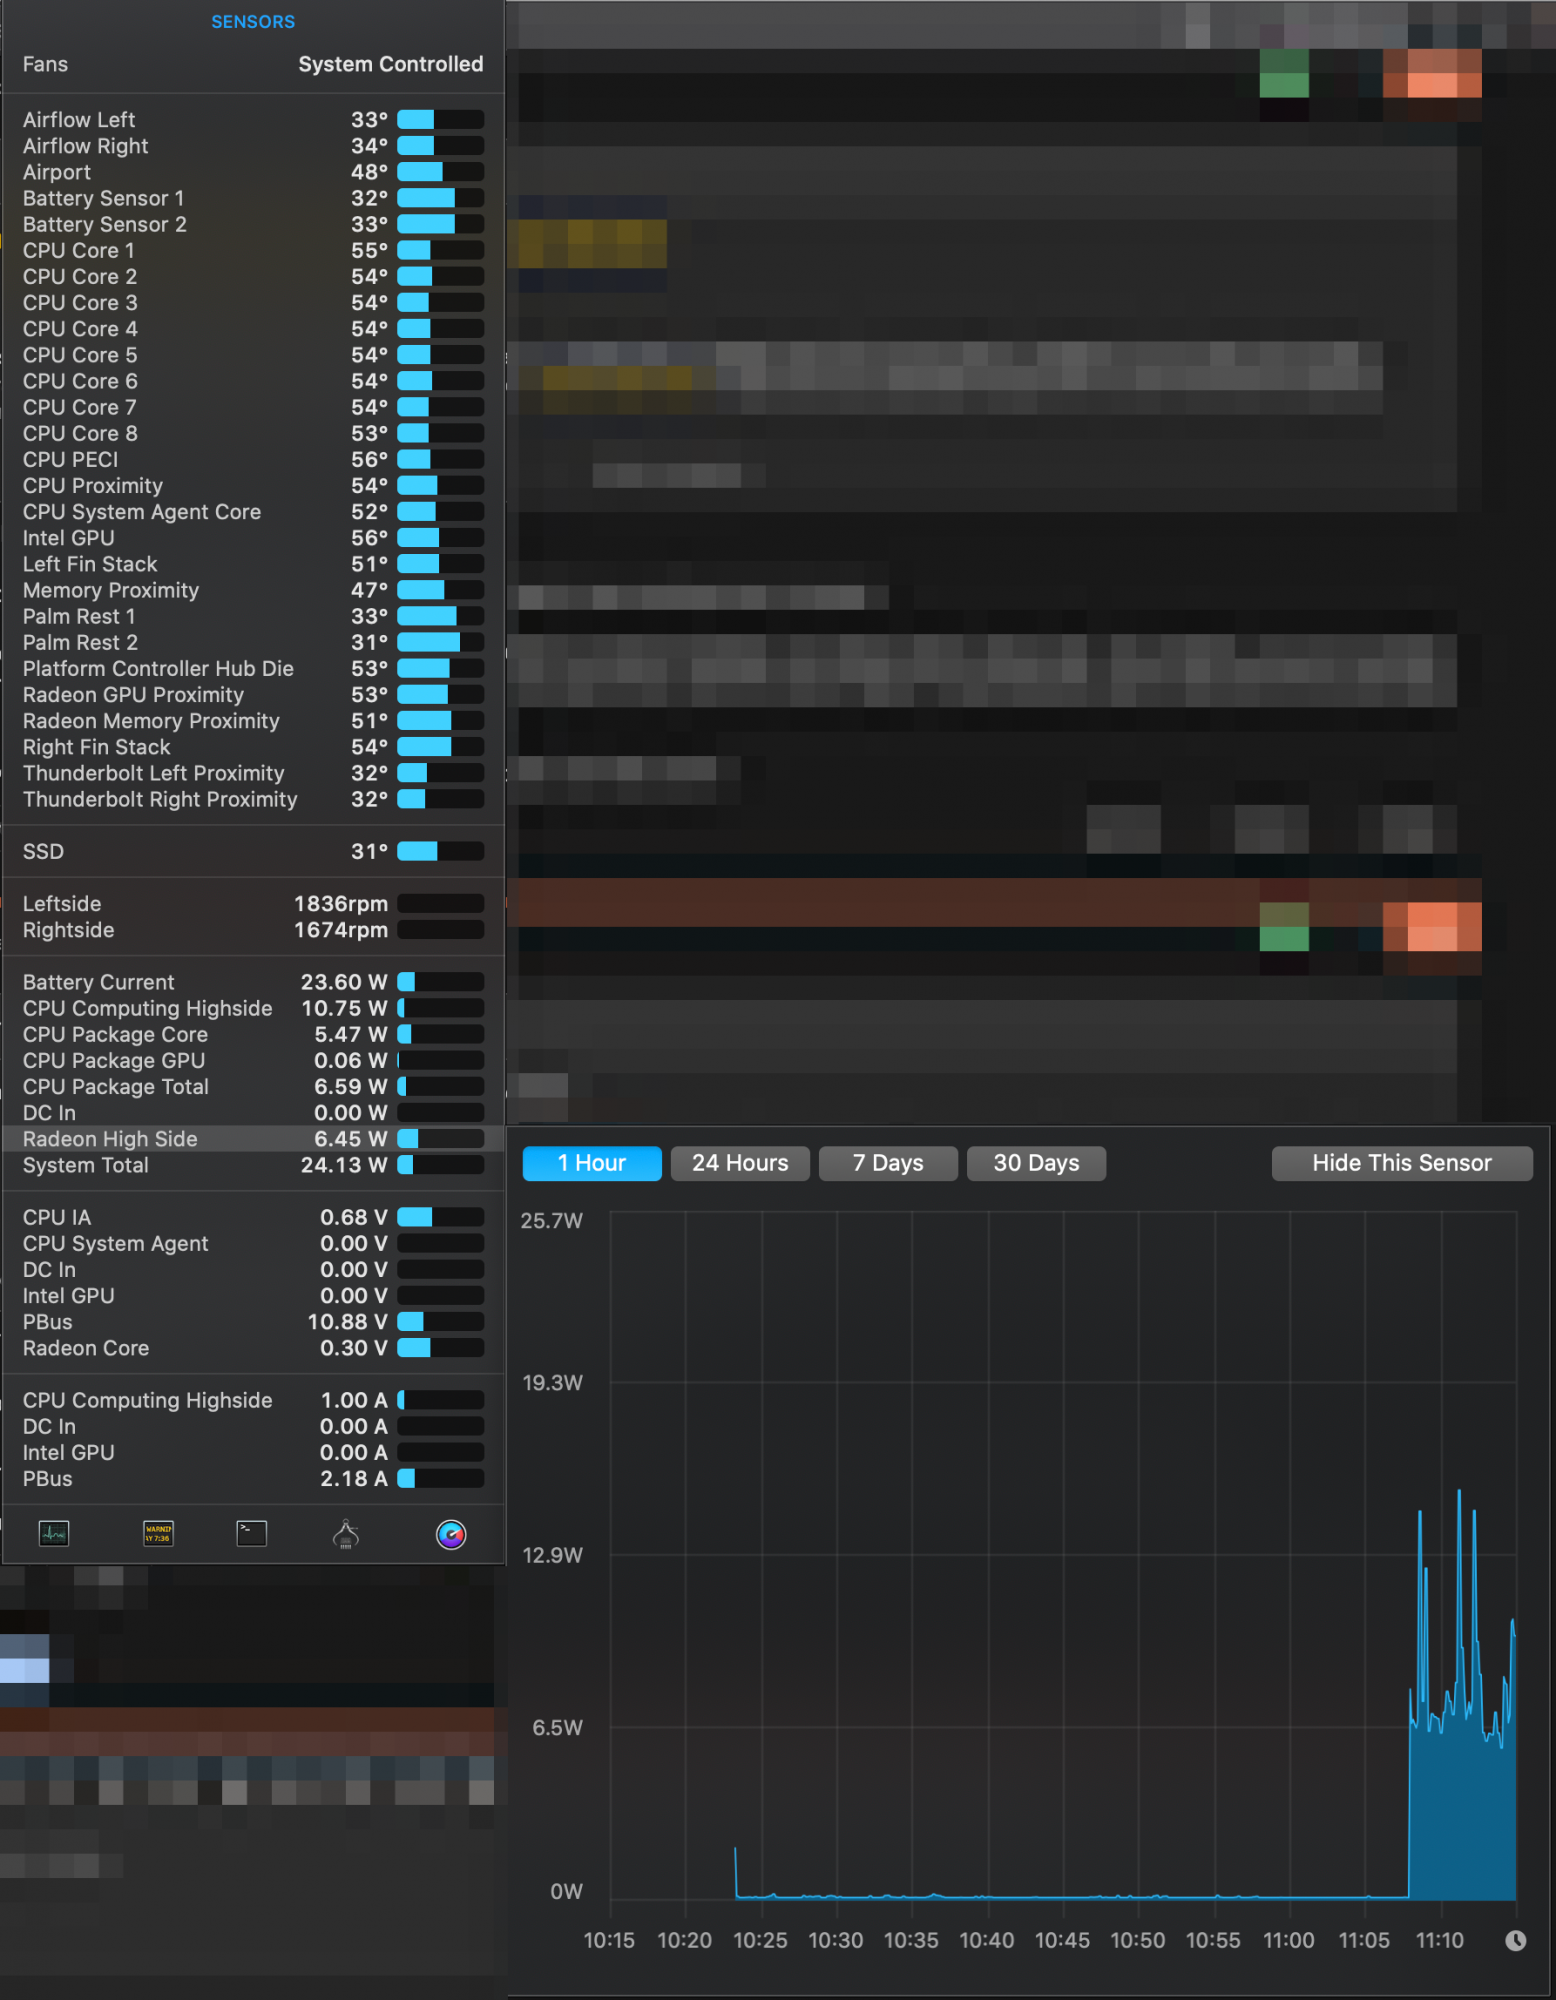
Task: Select the CPU System Agent Core row
Action: [253, 511]
